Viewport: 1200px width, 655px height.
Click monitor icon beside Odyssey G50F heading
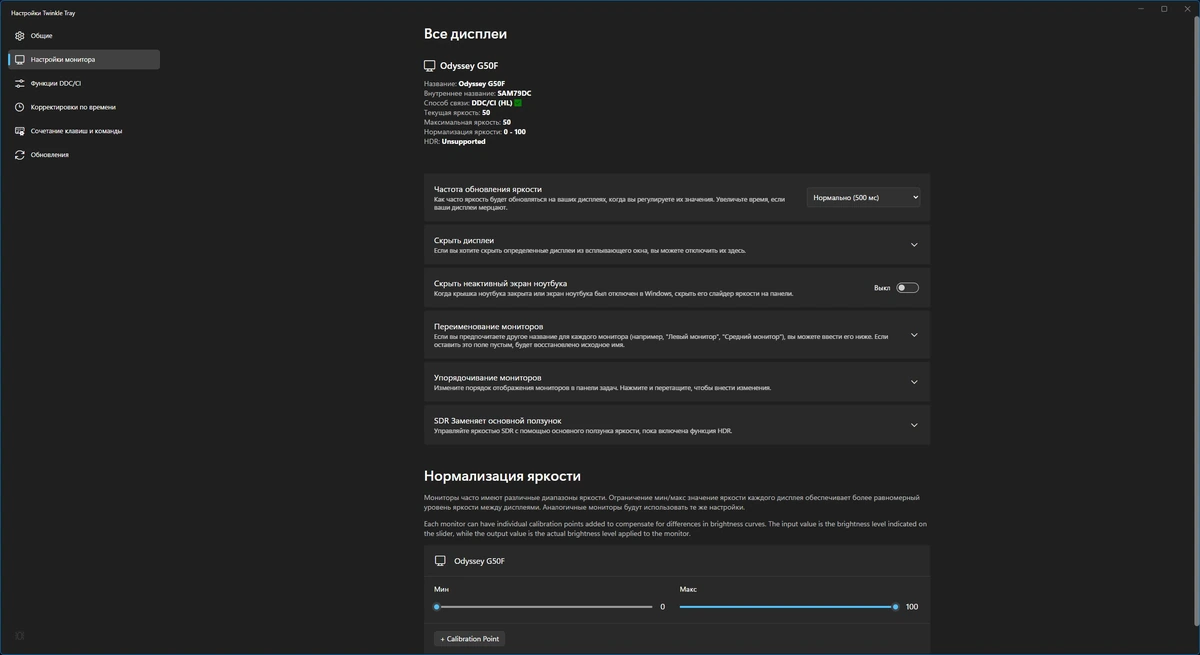click(430, 66)
